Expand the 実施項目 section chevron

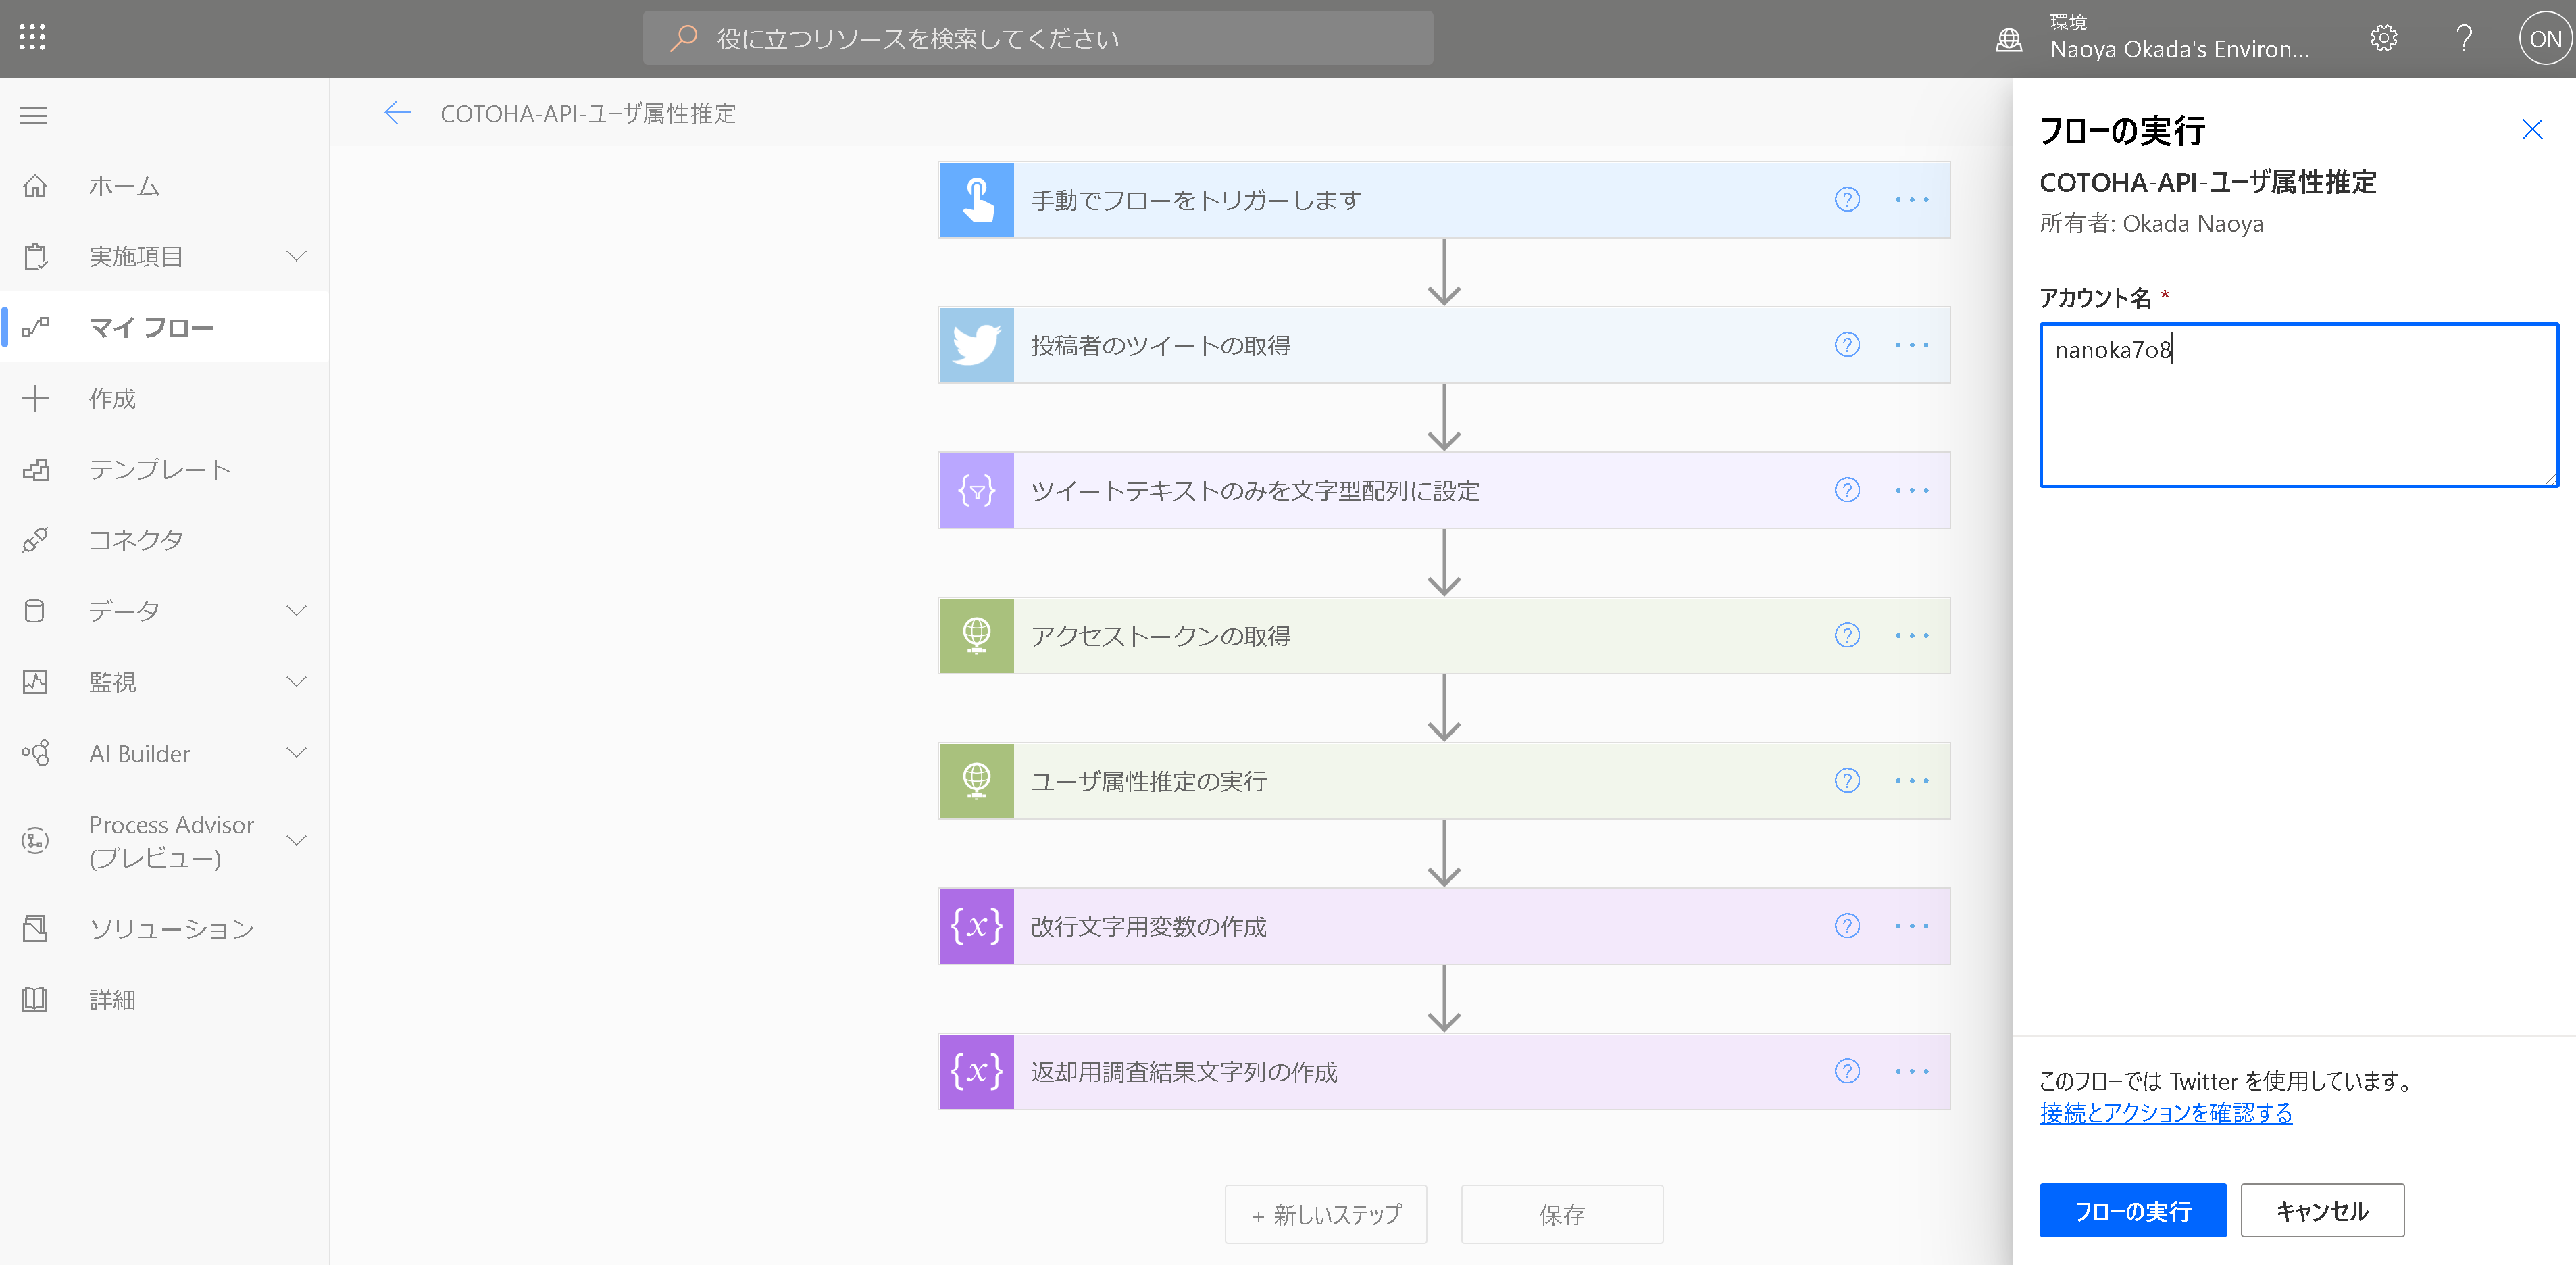click(x=296, y=256)
